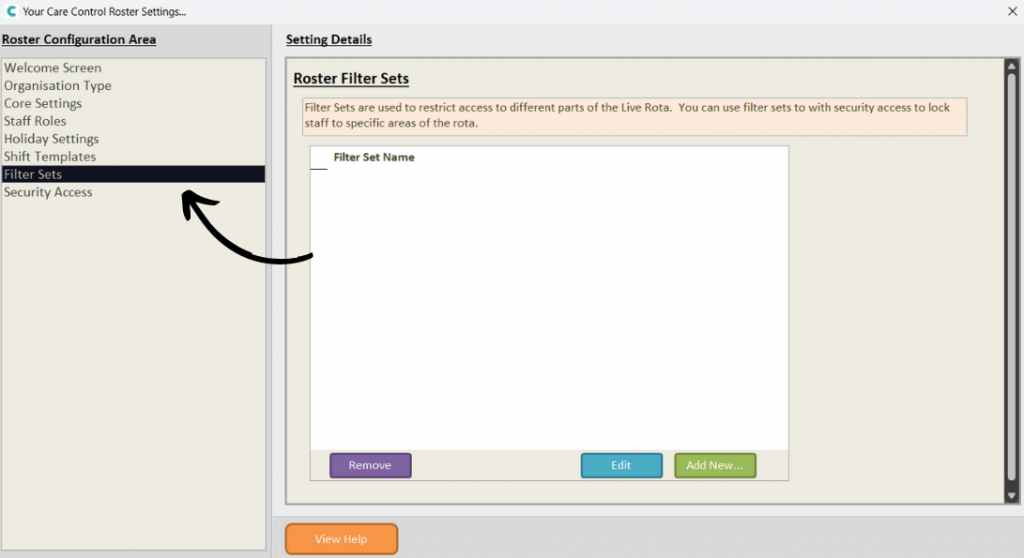Click the Filter Sets description info box

(x=634, y=116)
